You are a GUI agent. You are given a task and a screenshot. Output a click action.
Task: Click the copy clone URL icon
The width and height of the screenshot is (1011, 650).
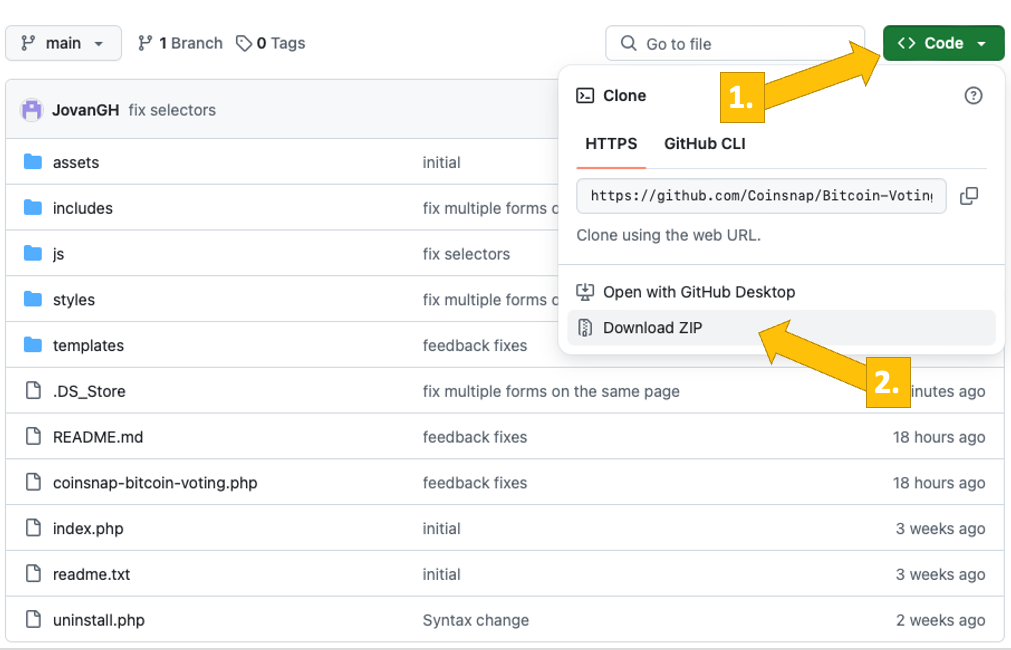968,196
